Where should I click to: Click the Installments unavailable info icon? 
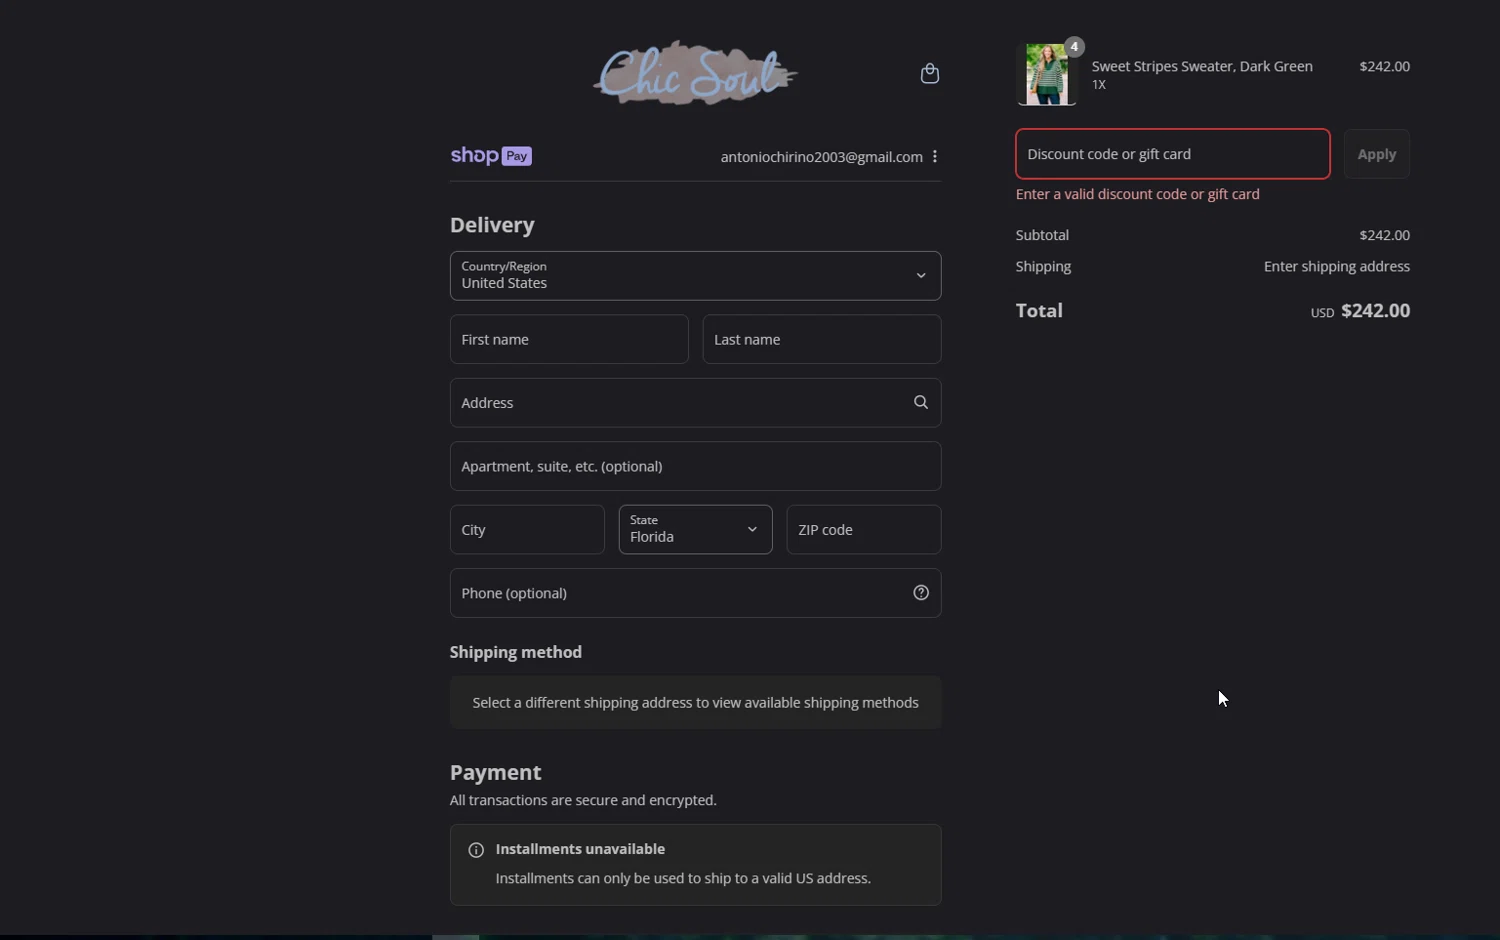tap(476, 850)
